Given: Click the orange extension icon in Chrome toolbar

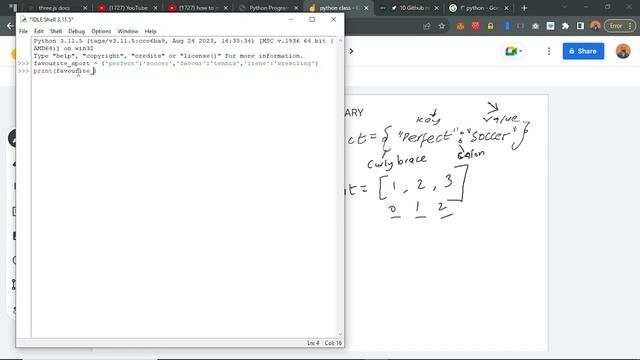Looking at the screenshot, I should (x=460, y=26).
